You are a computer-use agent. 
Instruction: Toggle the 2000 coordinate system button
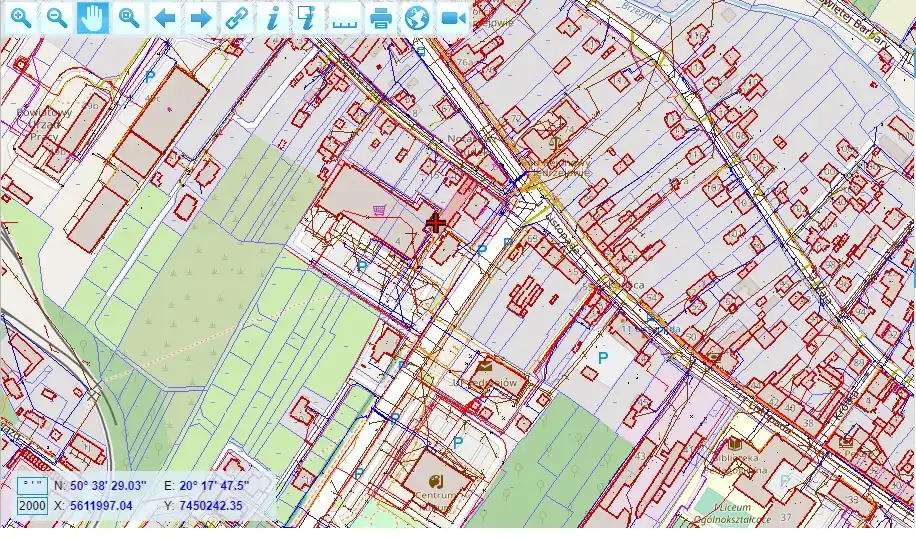tap(32, 506)
